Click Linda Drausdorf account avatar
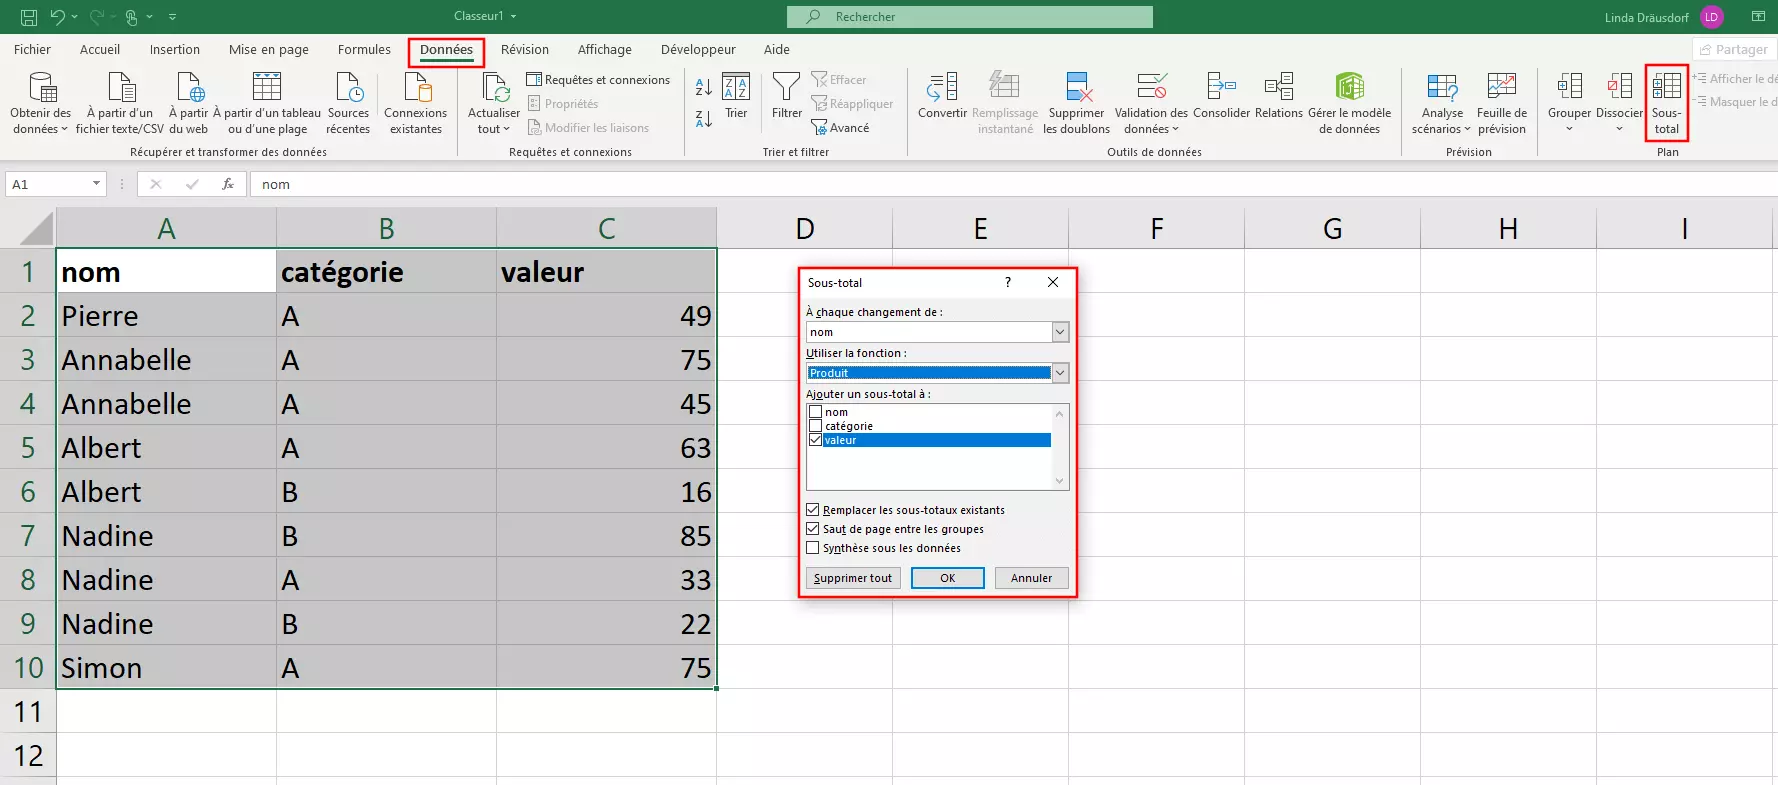 tap(1712, 17)
